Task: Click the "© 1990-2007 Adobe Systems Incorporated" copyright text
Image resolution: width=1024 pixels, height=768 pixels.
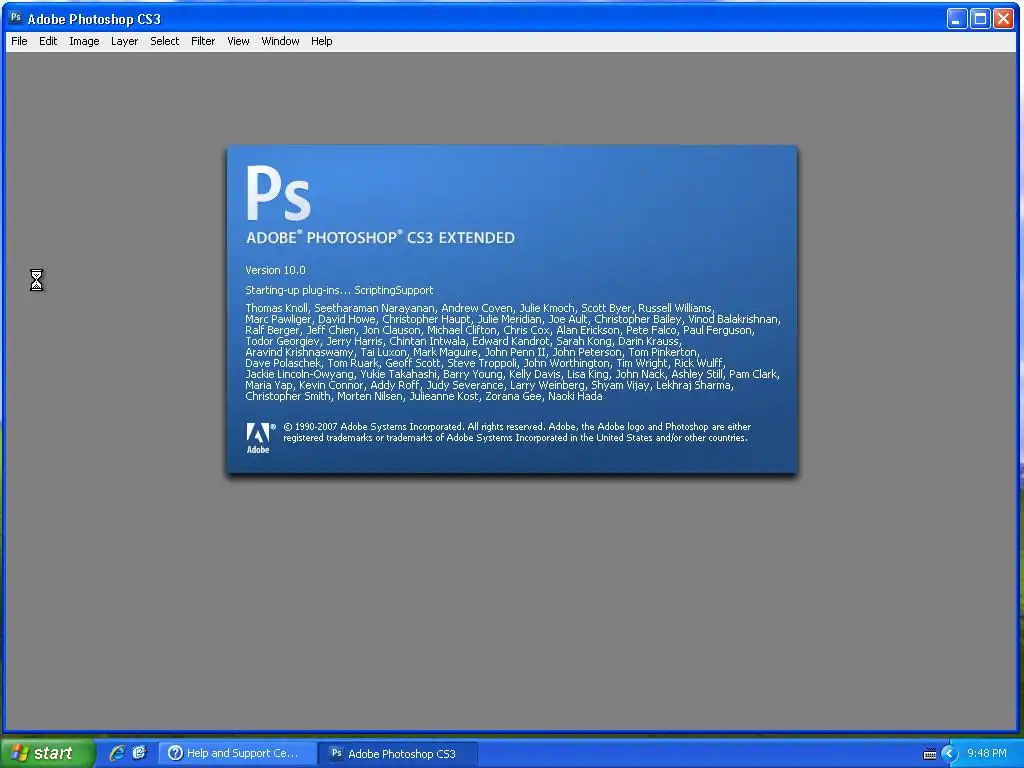Action: click(x=373, y=426)
